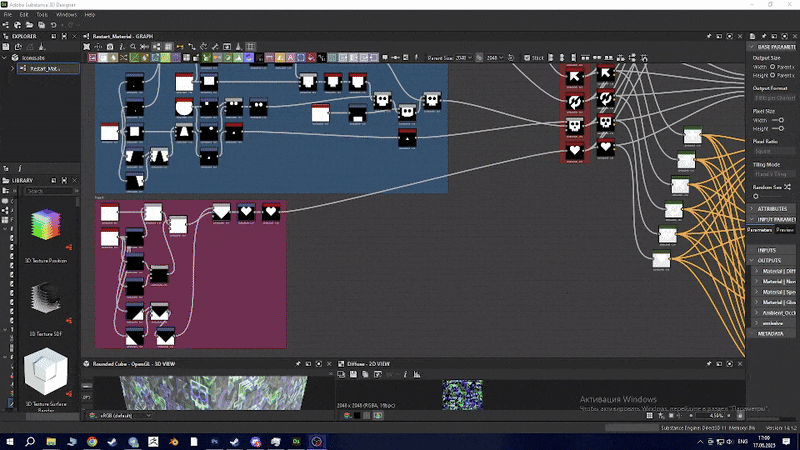This screenshot has width=800, height=450.
Task: Toggle the Stack checkbox in graph toolbar
Action: click(x=527, y=58)
